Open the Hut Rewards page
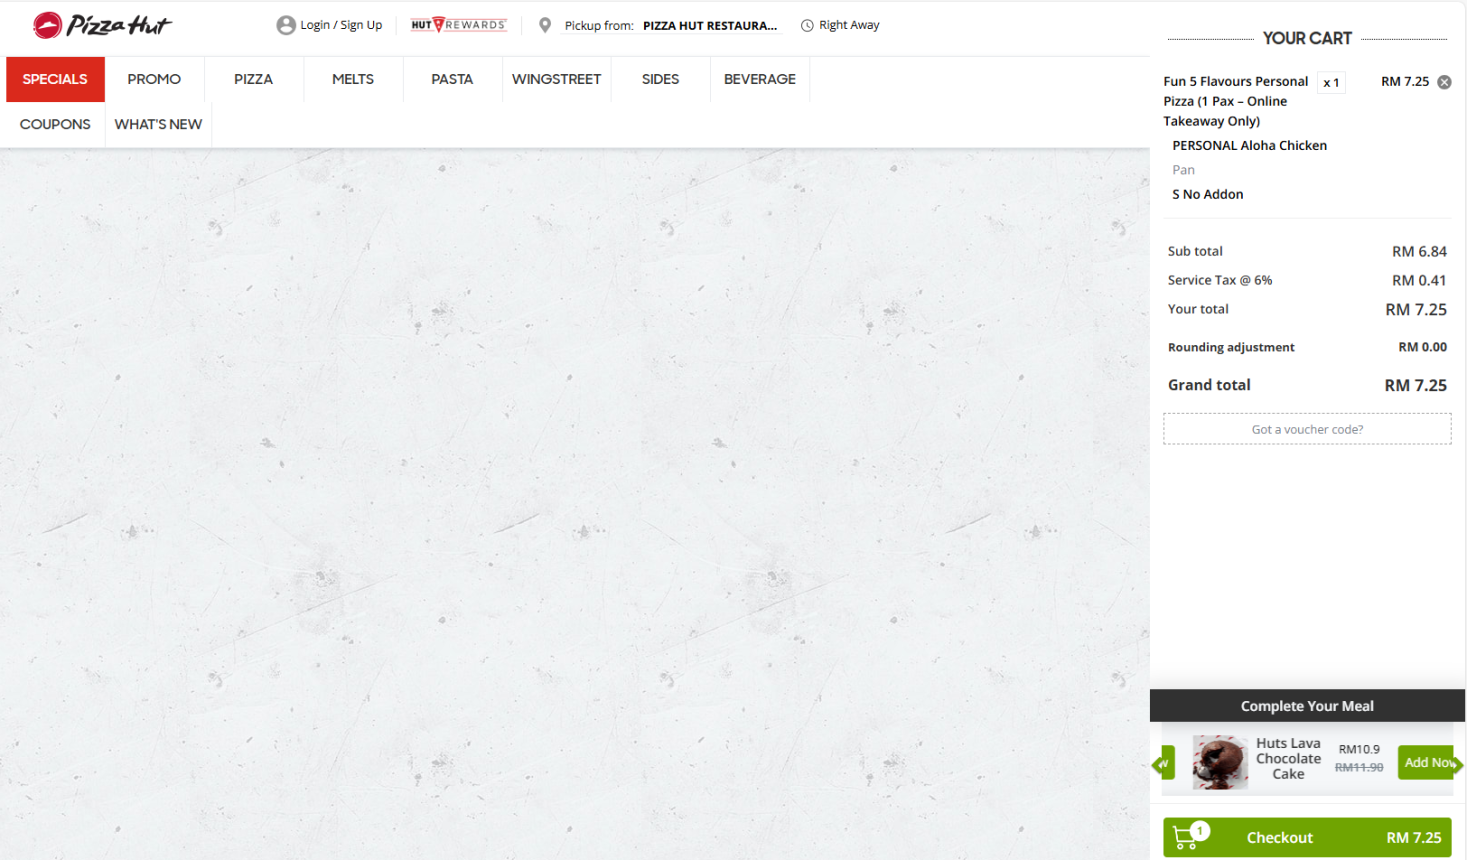 (459, 25)
